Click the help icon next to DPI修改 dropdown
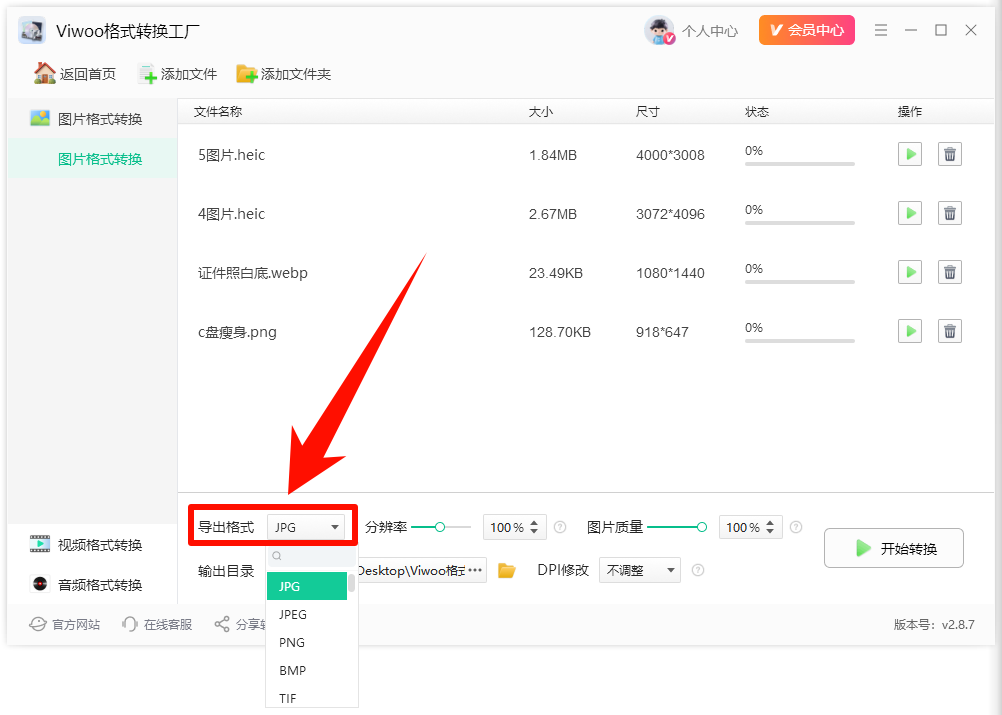Screen dimensions: 1002x715 click(698, 570)
